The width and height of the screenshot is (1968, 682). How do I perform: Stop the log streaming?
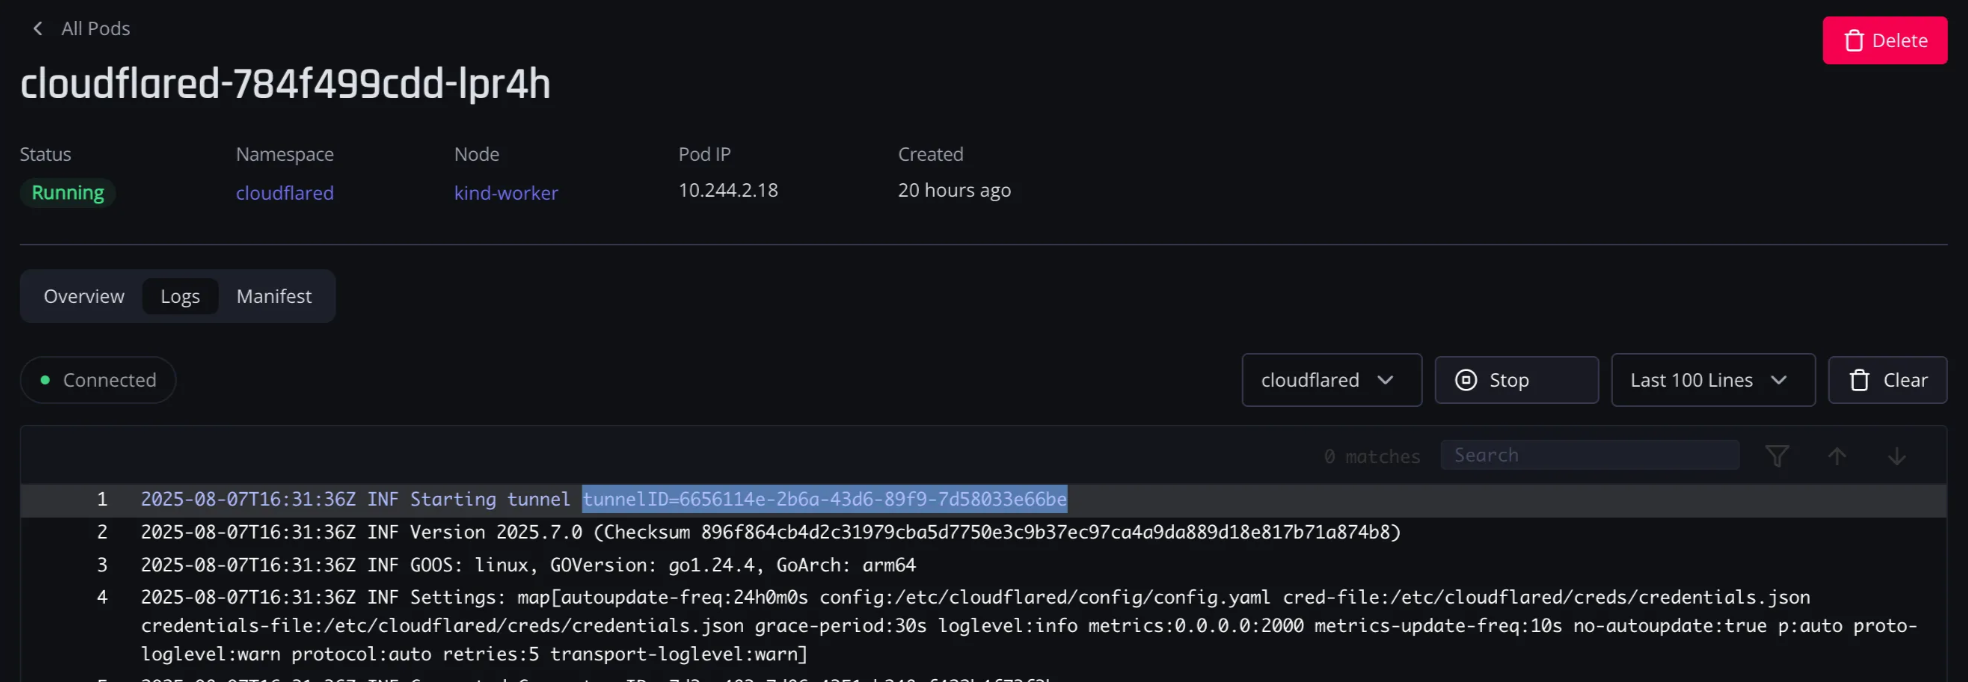(x=1516, y=380)
